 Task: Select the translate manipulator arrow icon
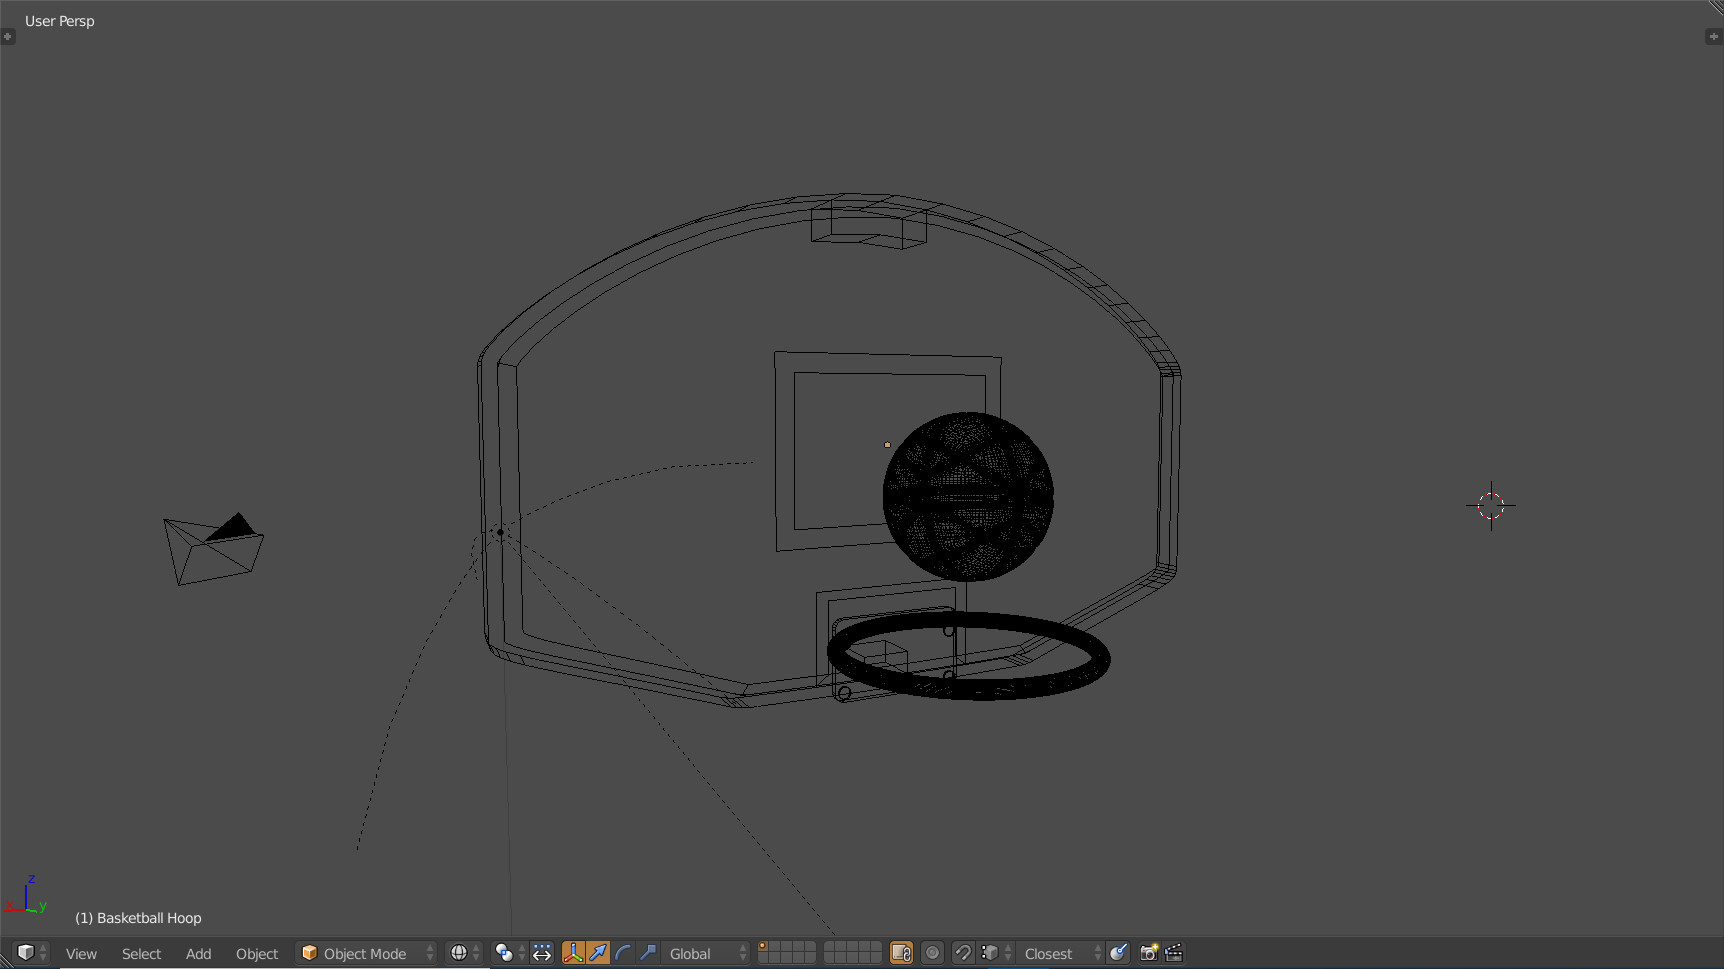[597, 953]
